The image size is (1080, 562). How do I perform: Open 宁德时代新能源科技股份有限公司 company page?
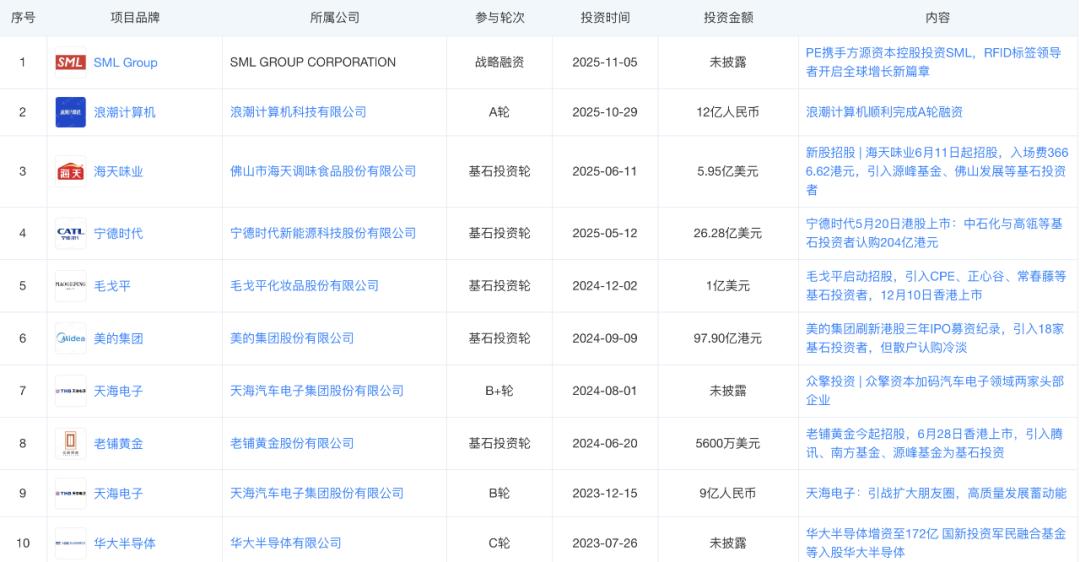tap(323, 233)
